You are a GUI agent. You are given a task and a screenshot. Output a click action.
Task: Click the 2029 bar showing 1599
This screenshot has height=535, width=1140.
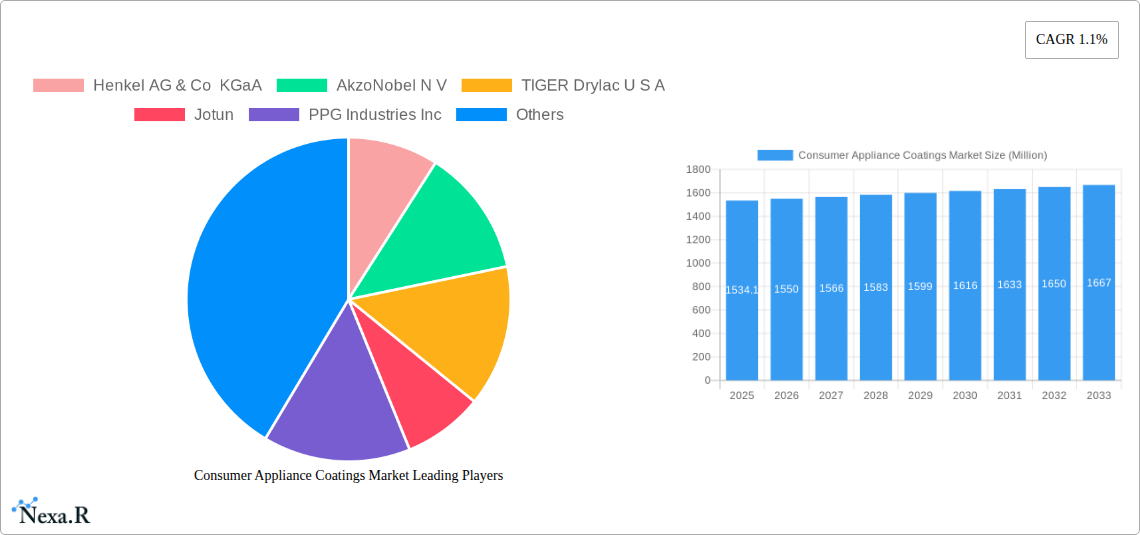point(920,286)
